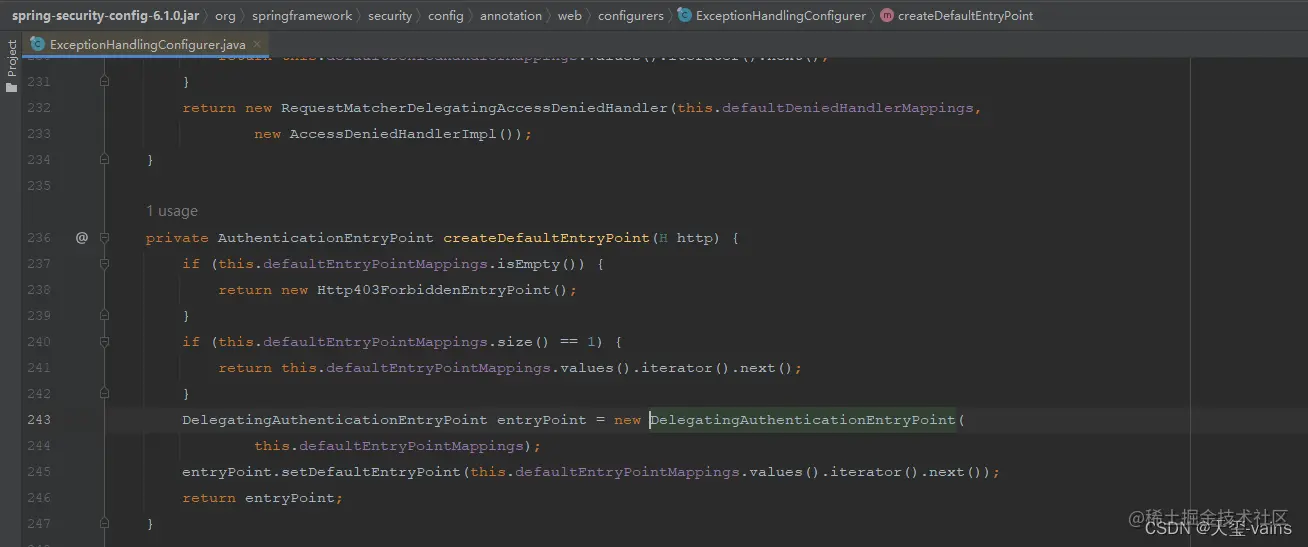Click ExceptionHandlingConfigurer class breadcrumb
Viewport: 1308px width, 547px height.
[x=781, y=16]
